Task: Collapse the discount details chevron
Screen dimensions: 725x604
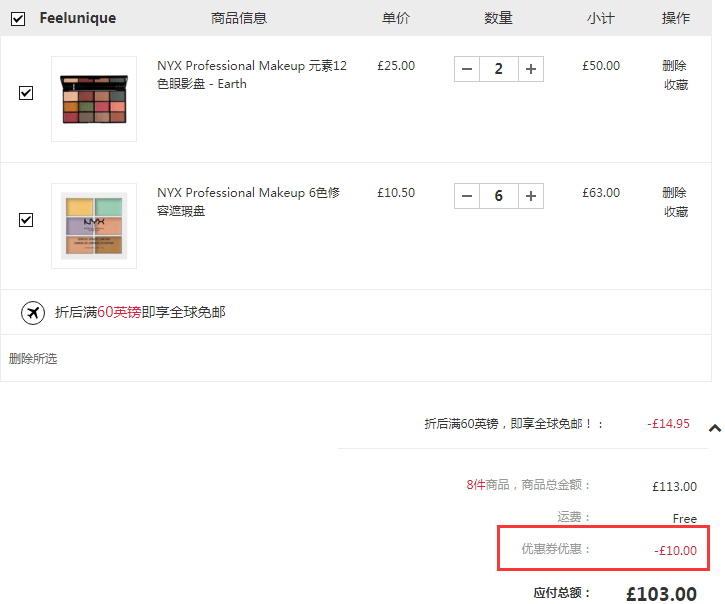Action: pyautogui.click(x=715, y=428)
